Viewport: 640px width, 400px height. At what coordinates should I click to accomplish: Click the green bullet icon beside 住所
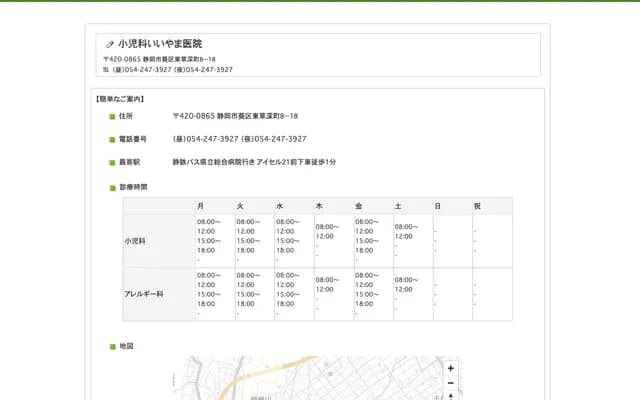click(x=112, y=117)
